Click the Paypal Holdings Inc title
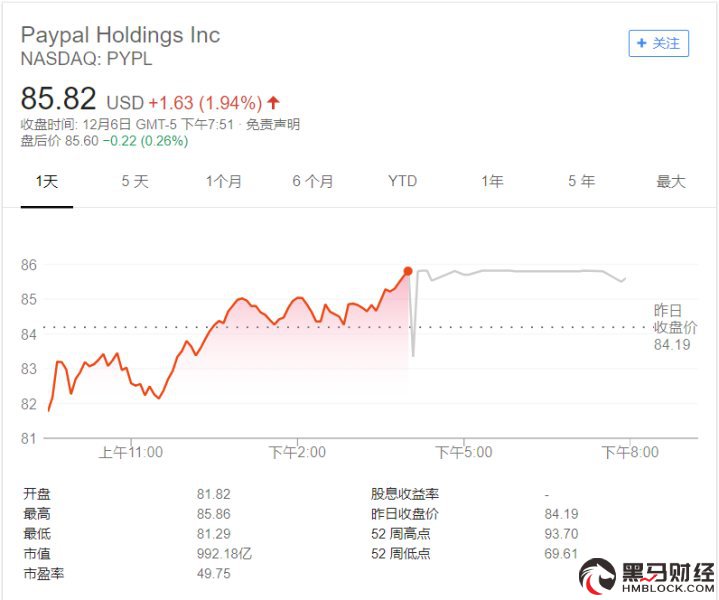 click(x=121, y=36)
